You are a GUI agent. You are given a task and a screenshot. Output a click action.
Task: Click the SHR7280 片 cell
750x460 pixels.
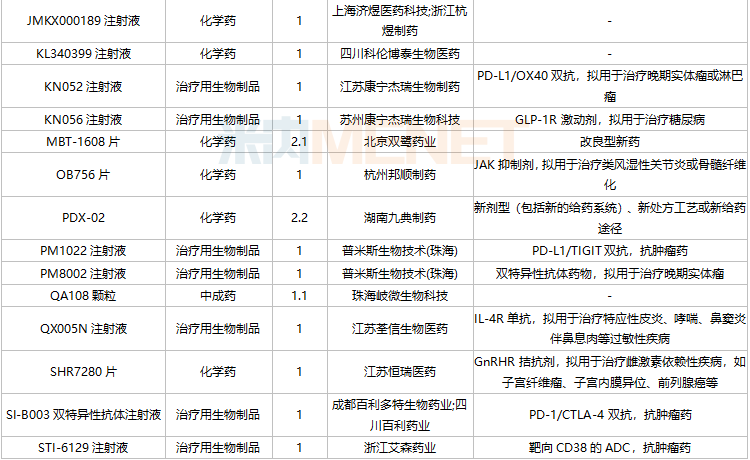coord(83,372)
